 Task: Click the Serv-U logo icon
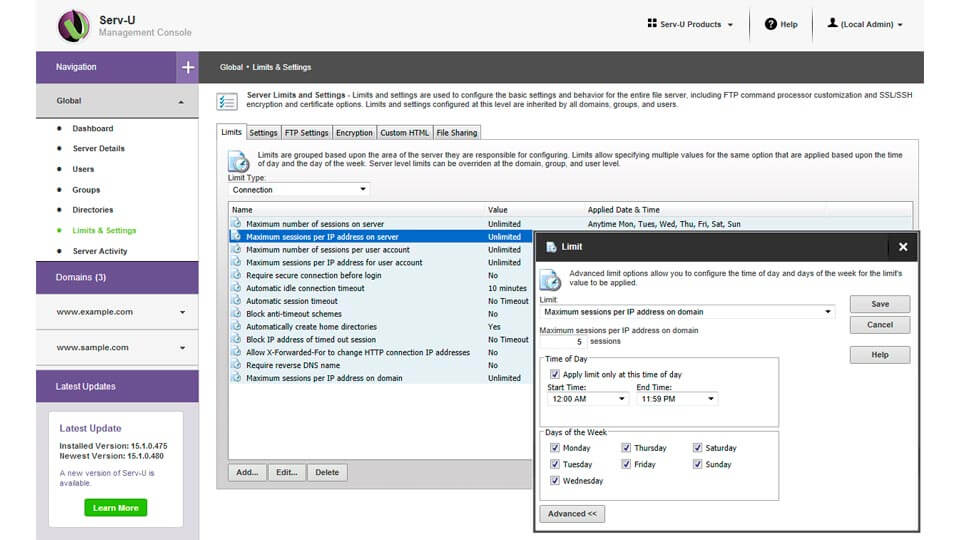click(x=73, y=26)
